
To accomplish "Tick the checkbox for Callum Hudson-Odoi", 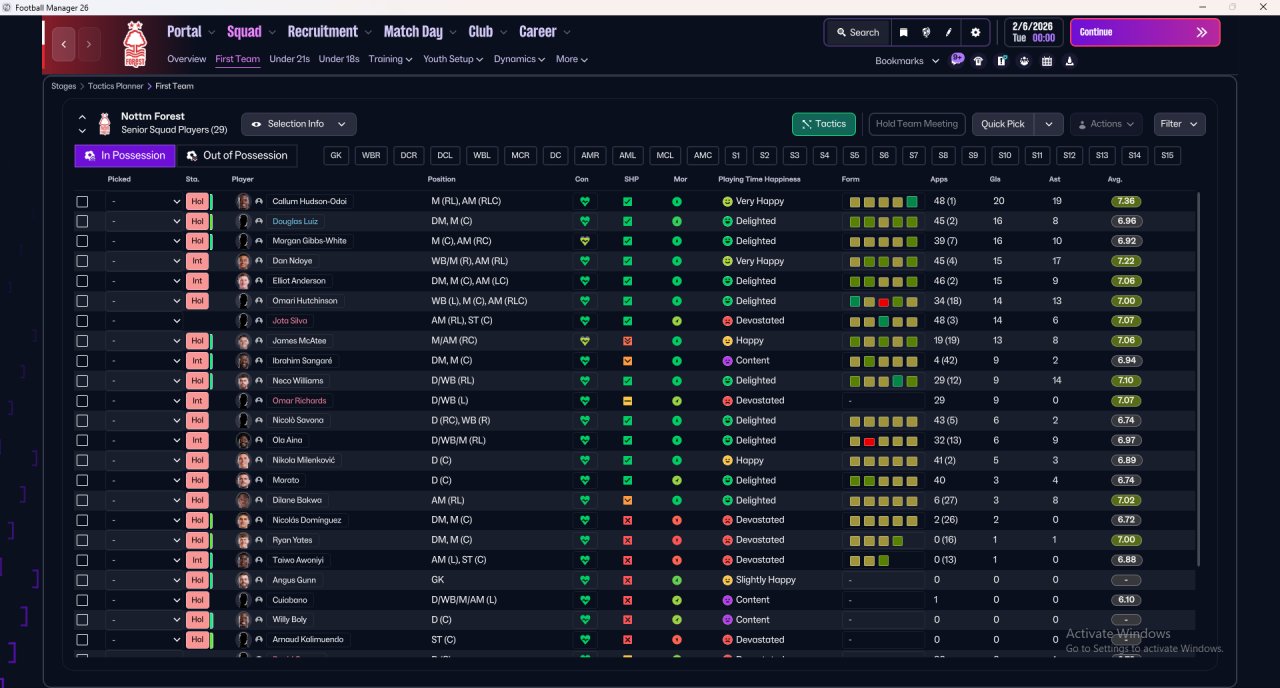I will 82,201.
